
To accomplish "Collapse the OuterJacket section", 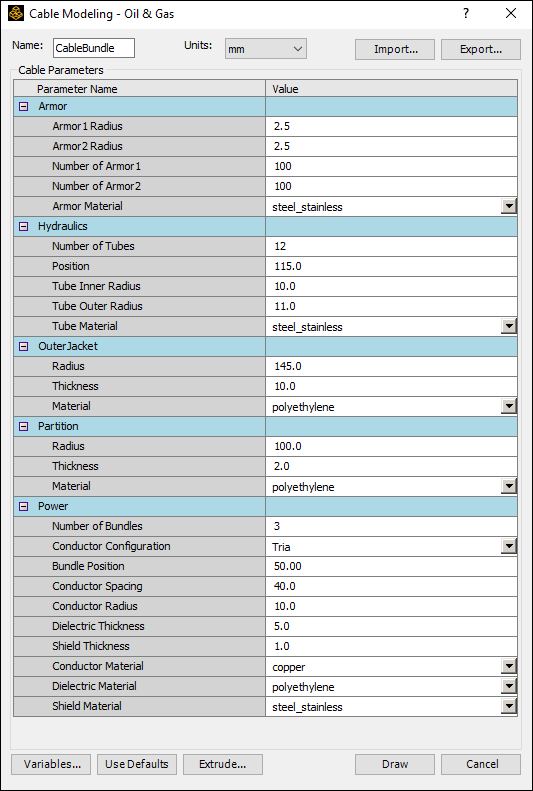I will pyautogui.click(x=23, y=347).
